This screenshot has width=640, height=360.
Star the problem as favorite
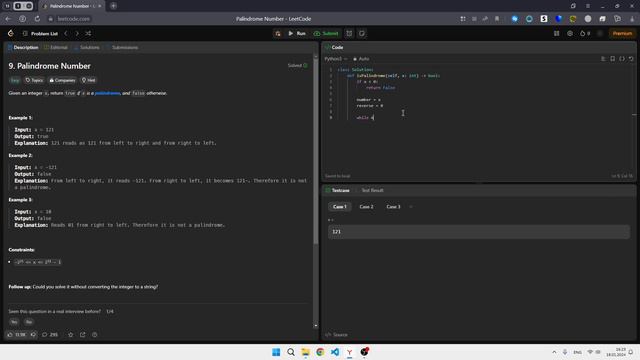tap(71, 335)
